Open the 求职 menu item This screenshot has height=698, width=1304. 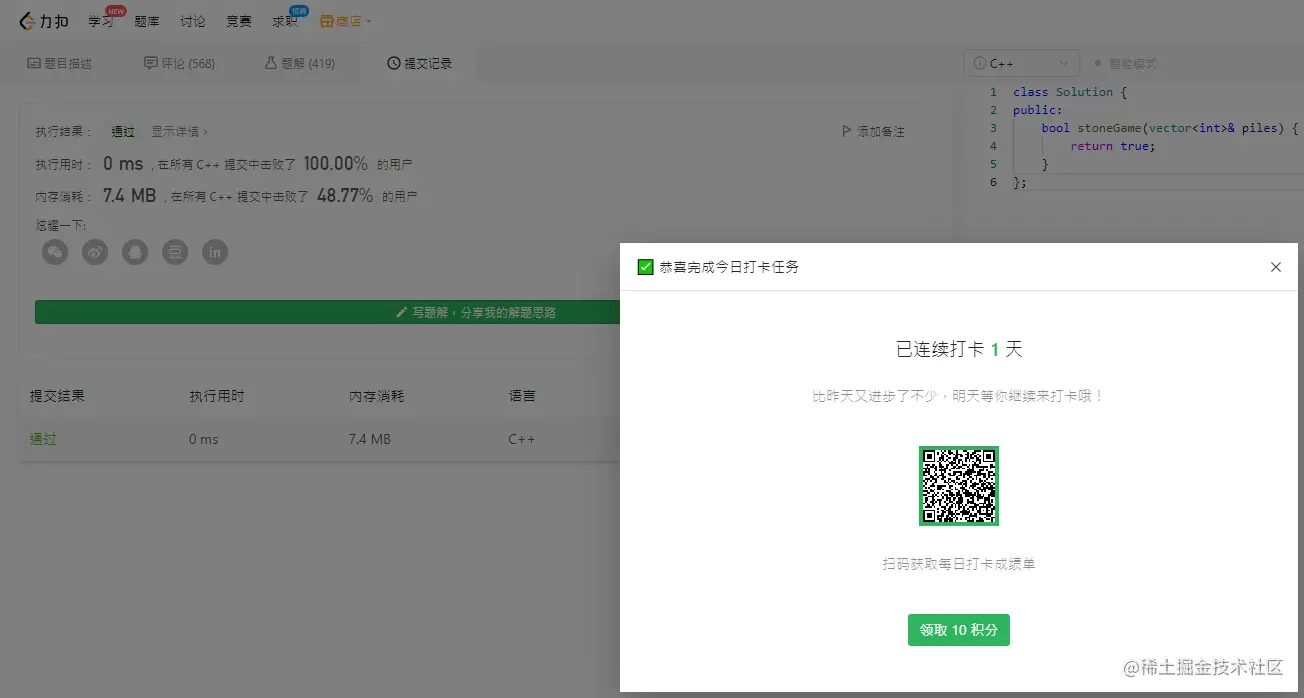(285, 21)
